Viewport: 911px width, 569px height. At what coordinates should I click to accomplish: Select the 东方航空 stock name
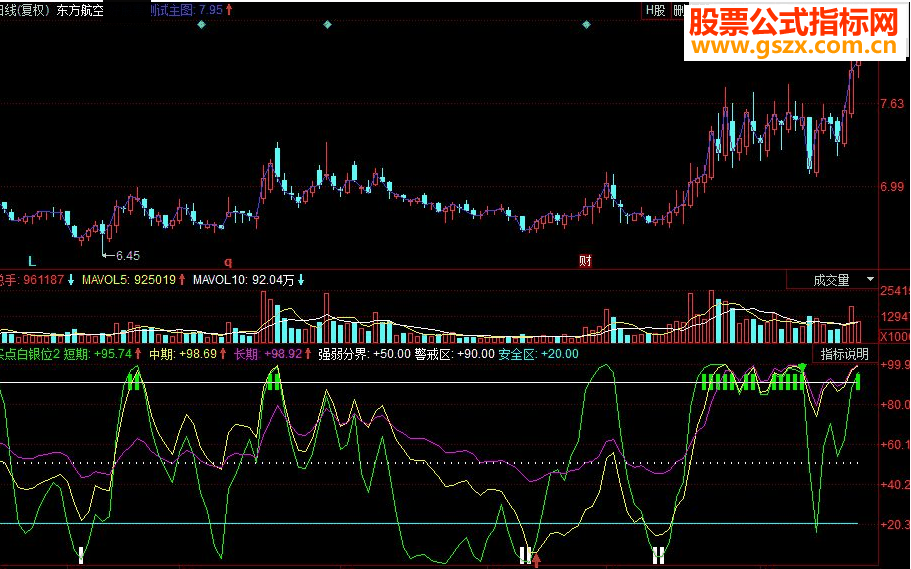[80, 10]
